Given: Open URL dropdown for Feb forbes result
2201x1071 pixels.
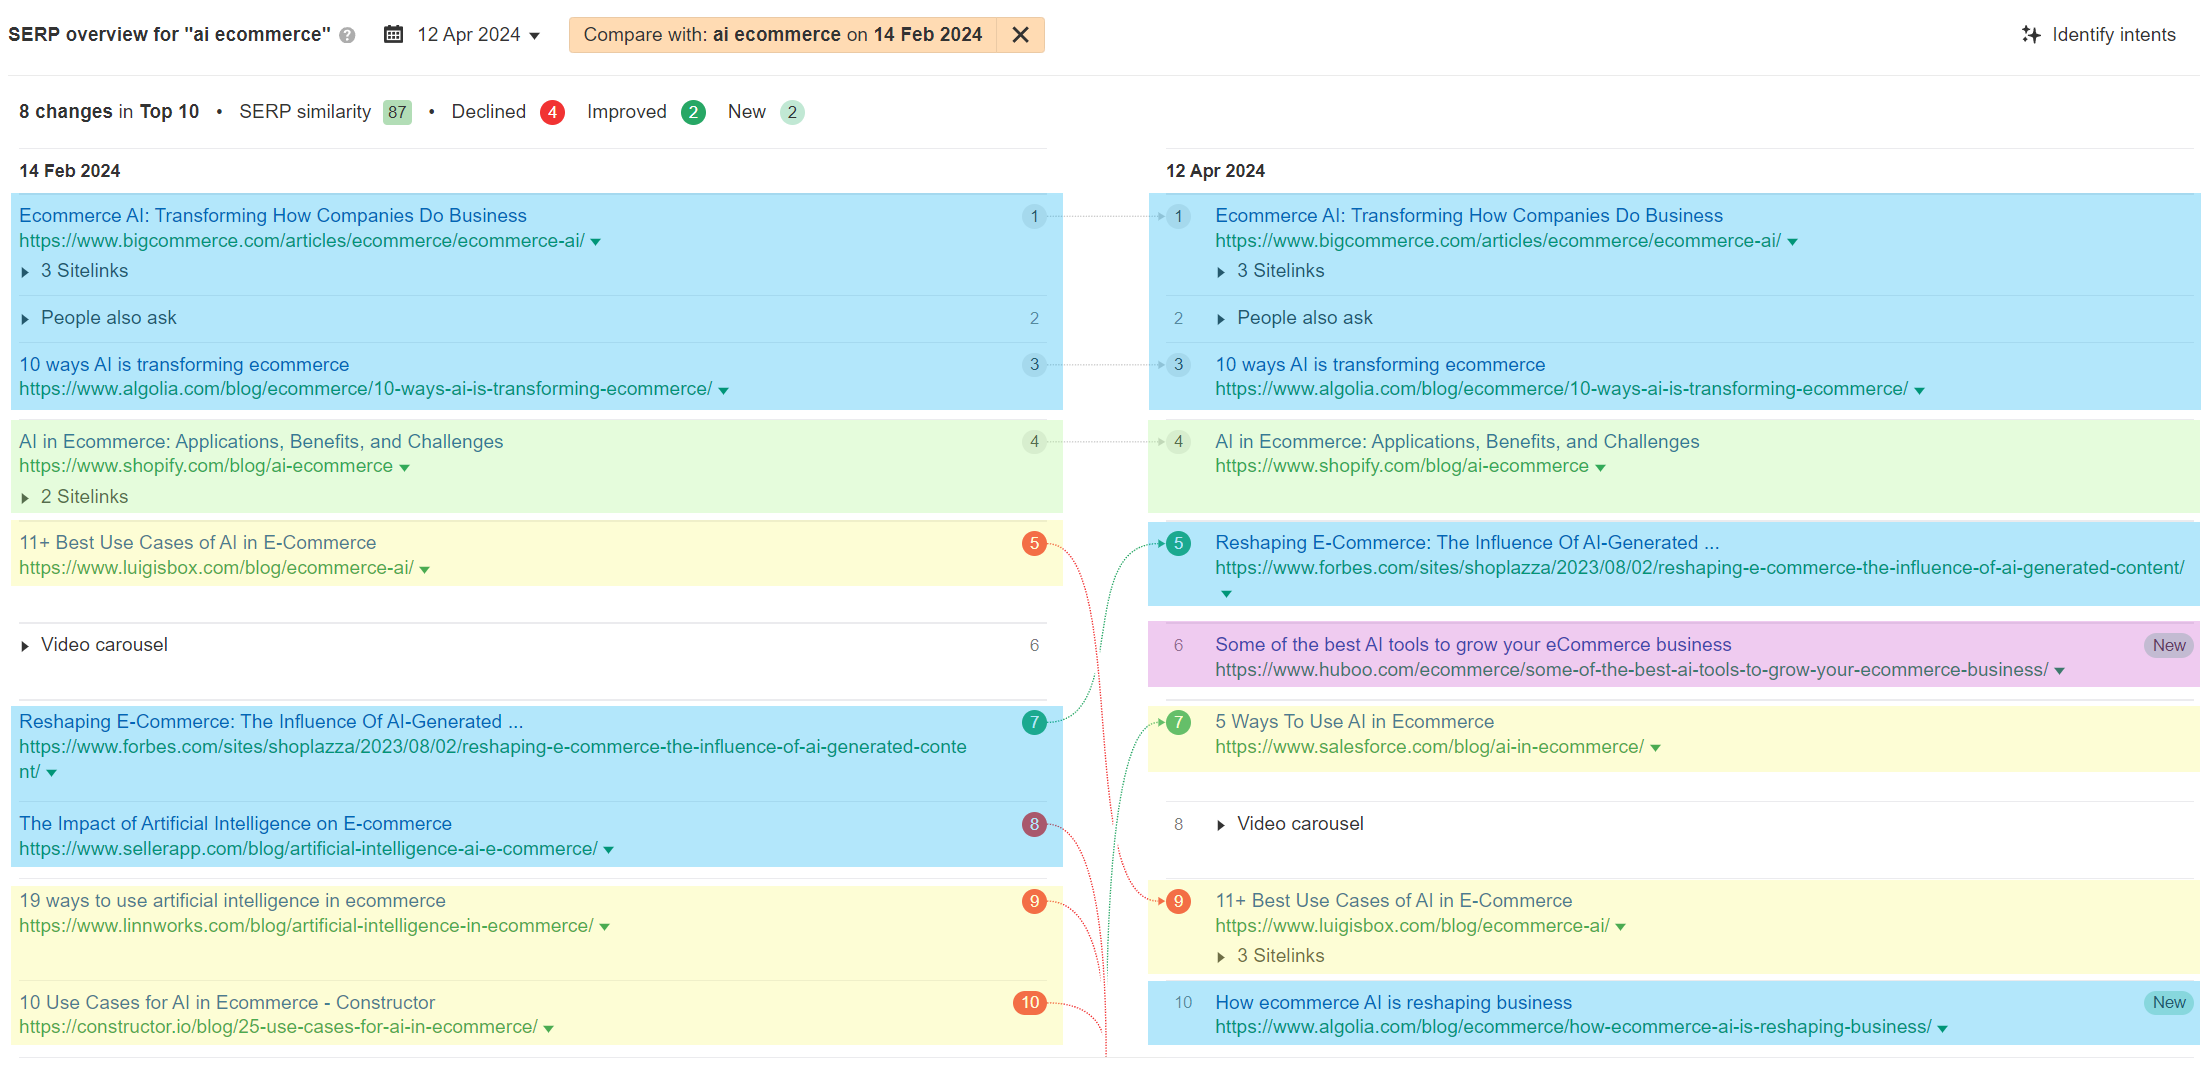Looking at the screenshot, I should point(51,773).
